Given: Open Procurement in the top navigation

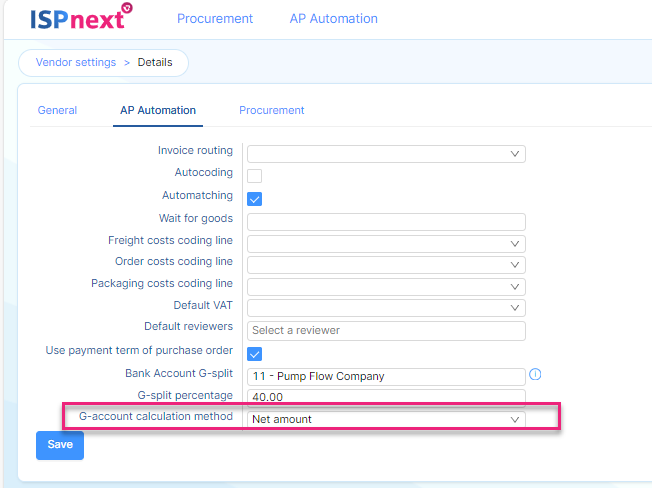Looking at the screenshot, I should click(x=215, y=19).
